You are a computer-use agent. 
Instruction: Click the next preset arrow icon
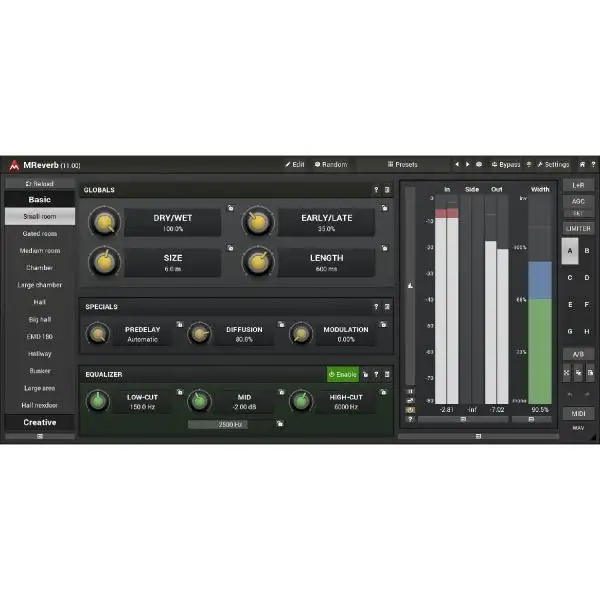[x=467, y=164]
